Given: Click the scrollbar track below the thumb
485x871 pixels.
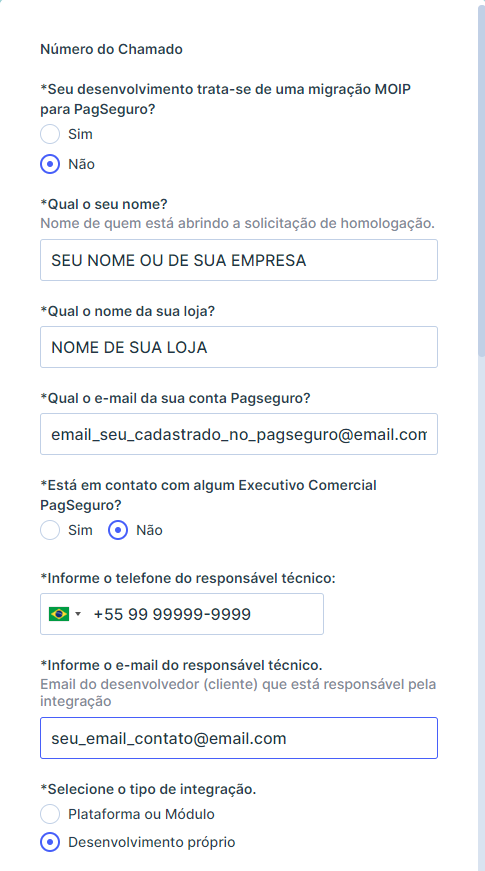Looking at the screenshot, I should tap(481, 611).
